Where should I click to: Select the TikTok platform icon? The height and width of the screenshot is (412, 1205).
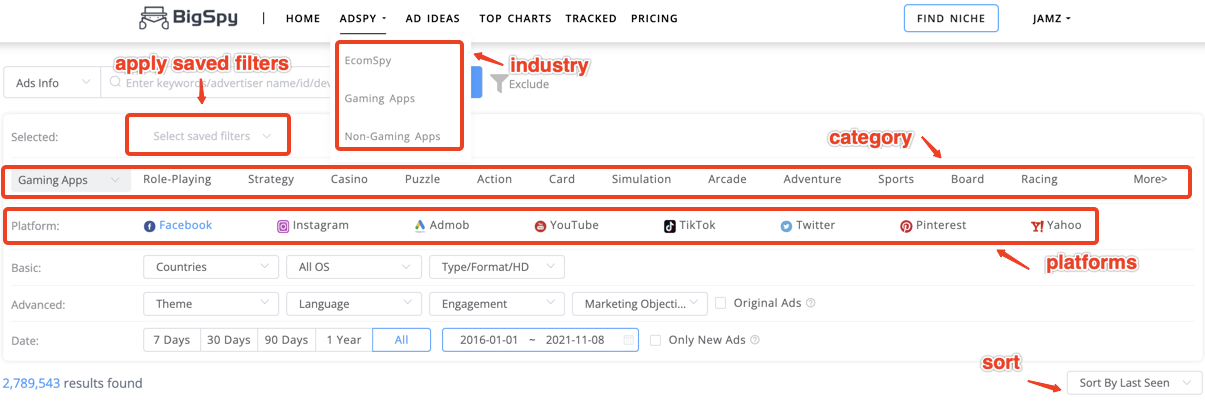[670, 226]
